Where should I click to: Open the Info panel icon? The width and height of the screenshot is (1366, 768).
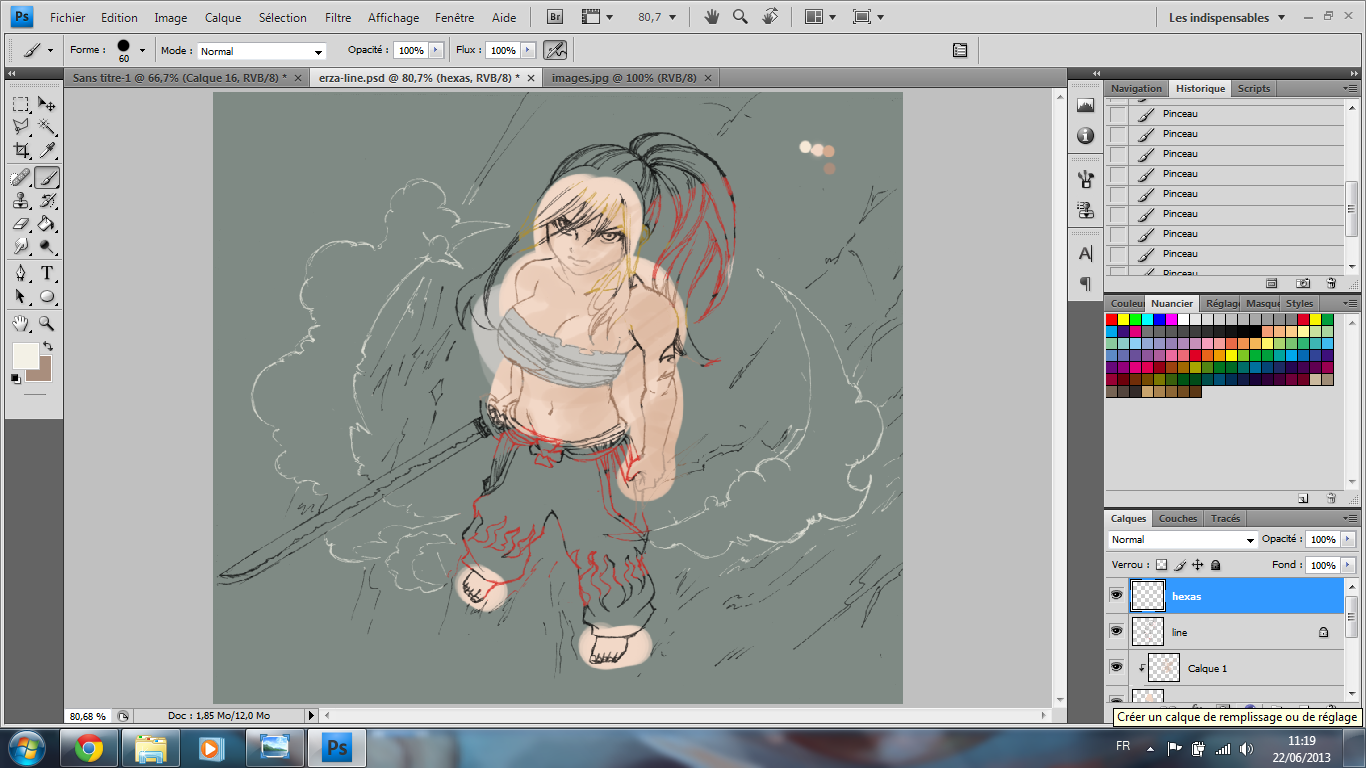point(1086,135)
